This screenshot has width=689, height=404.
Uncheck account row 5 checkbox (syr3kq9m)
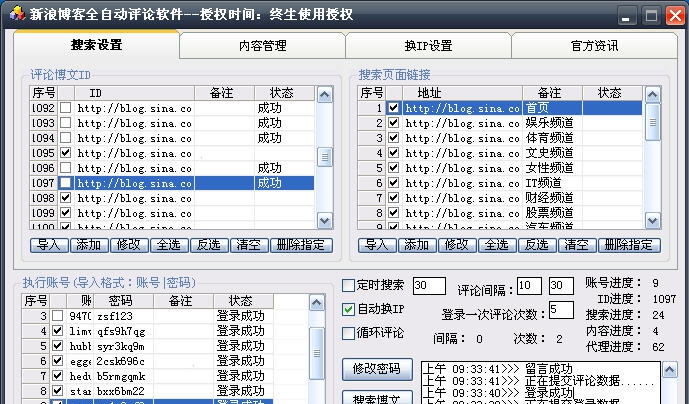coord(58,346)
